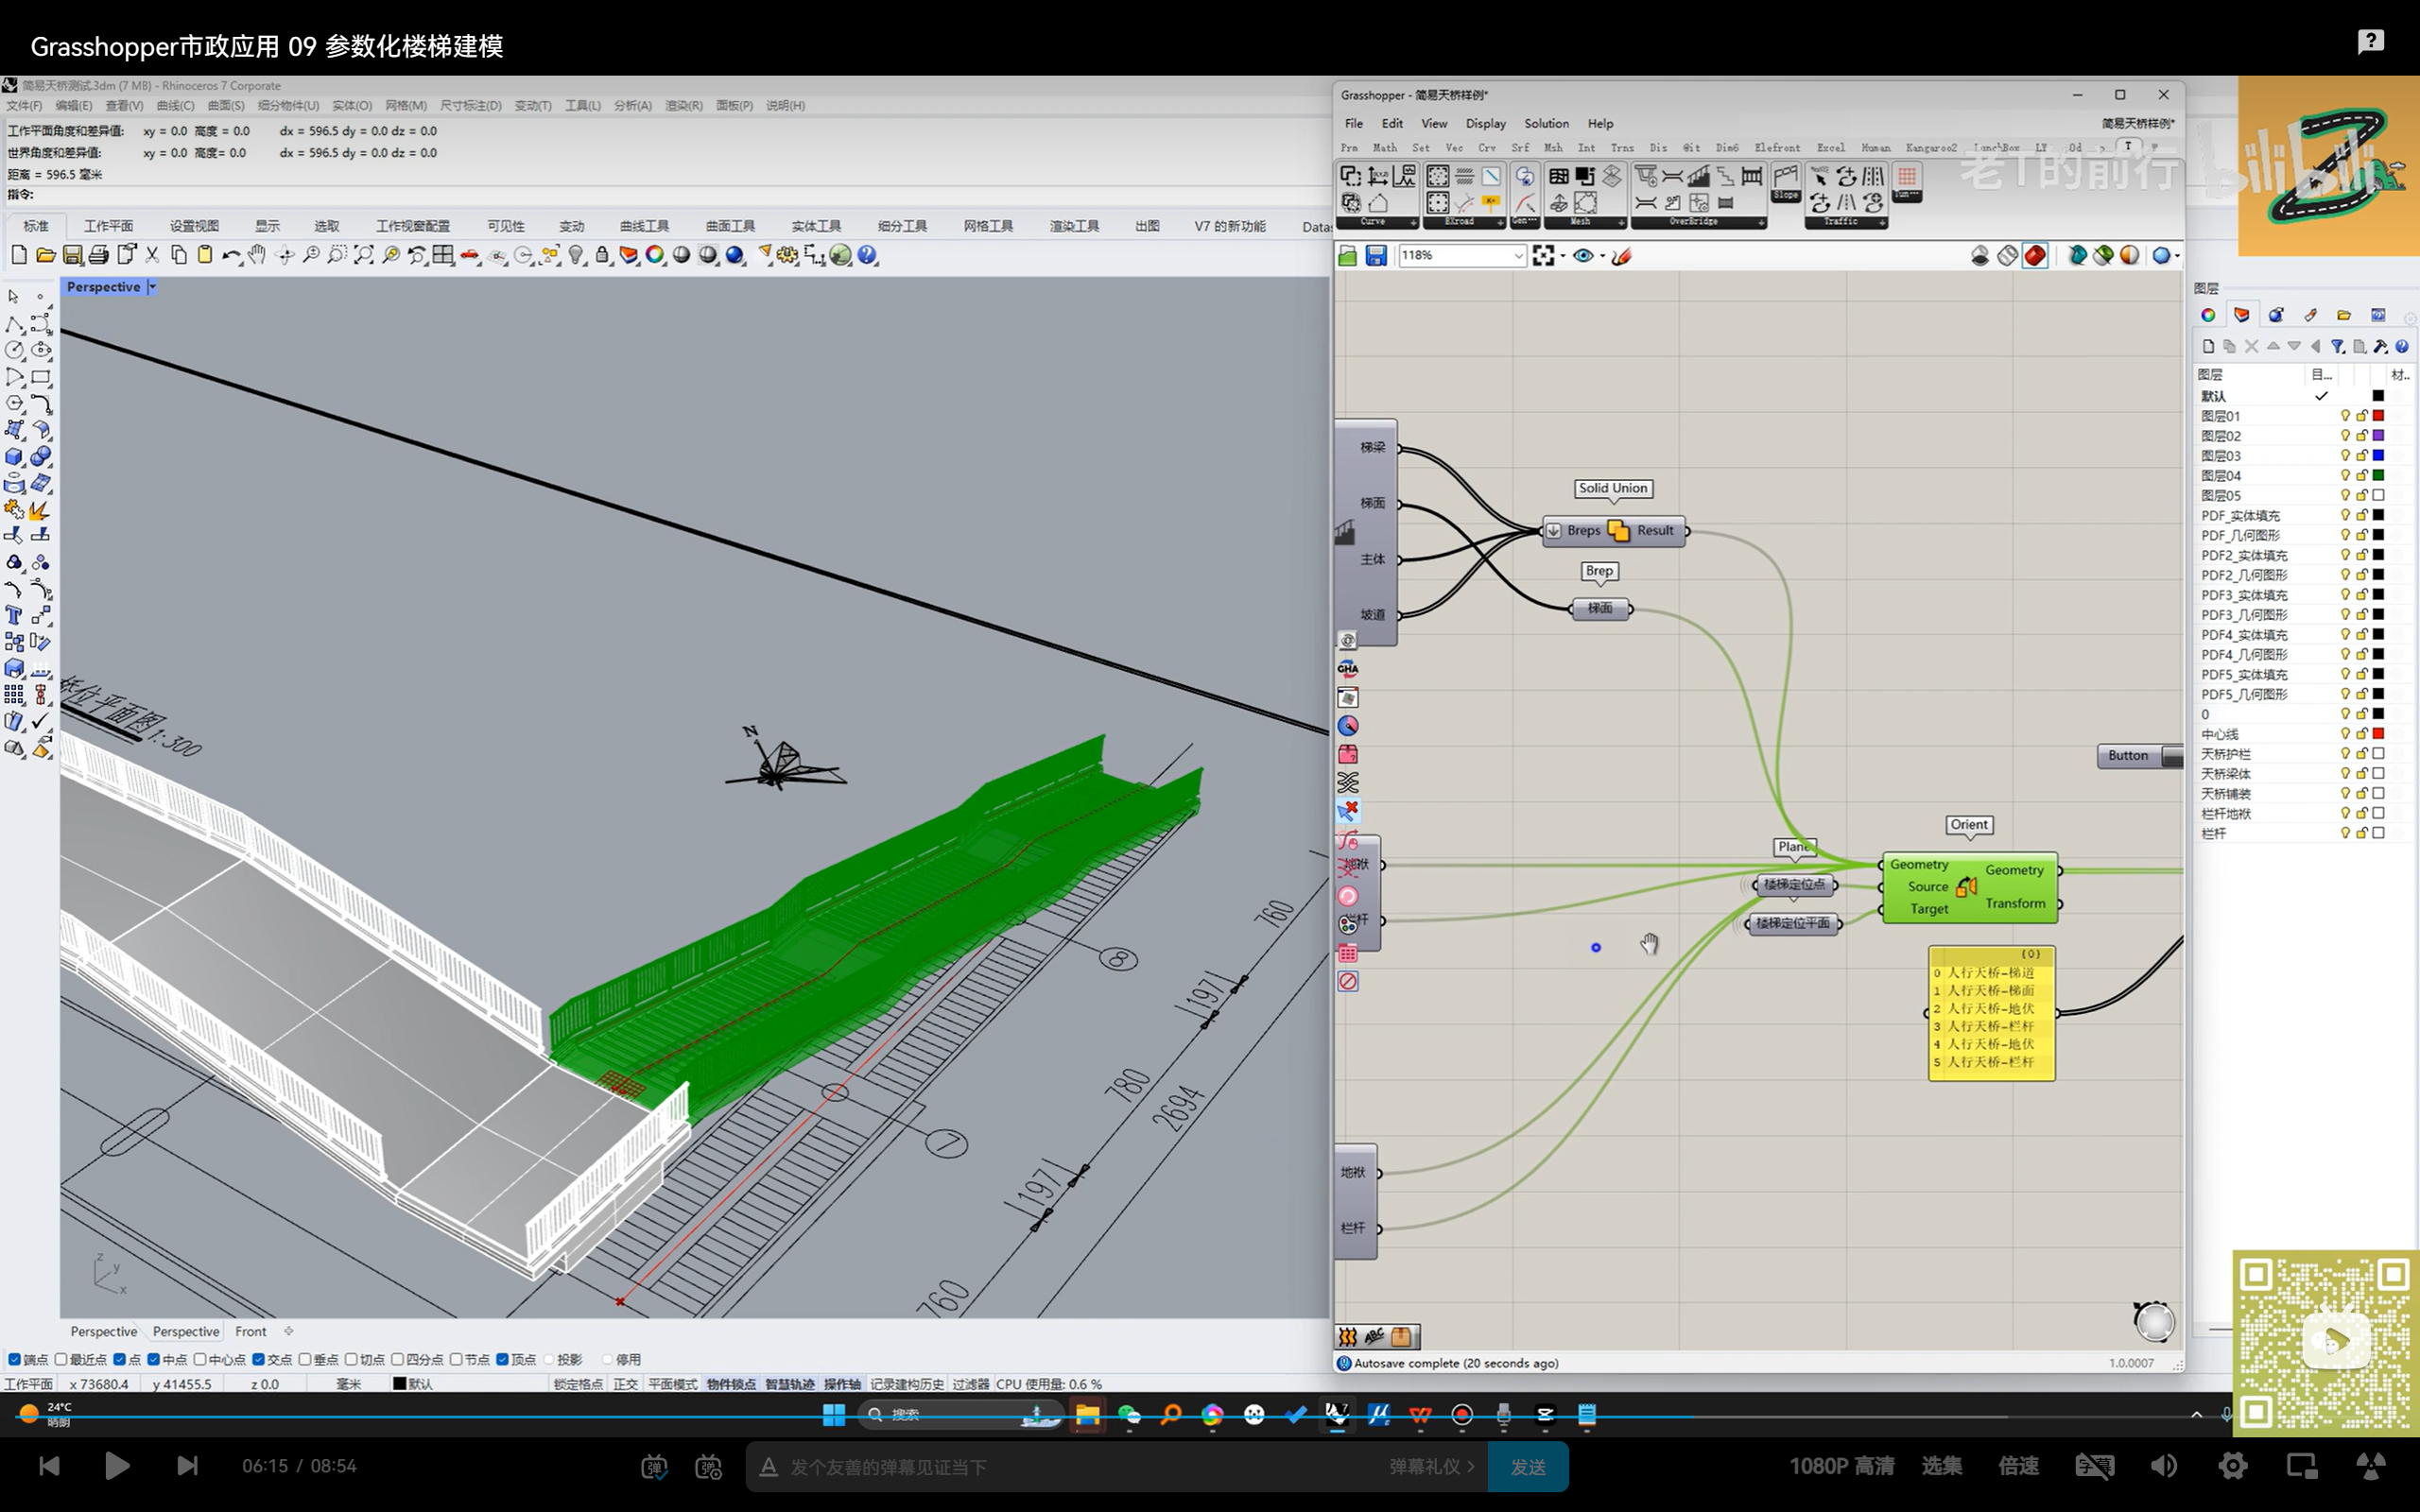This screenshot has height=1512, width=2420.
Task: Click the Solid Union component icon
Action: (1618, 531)
